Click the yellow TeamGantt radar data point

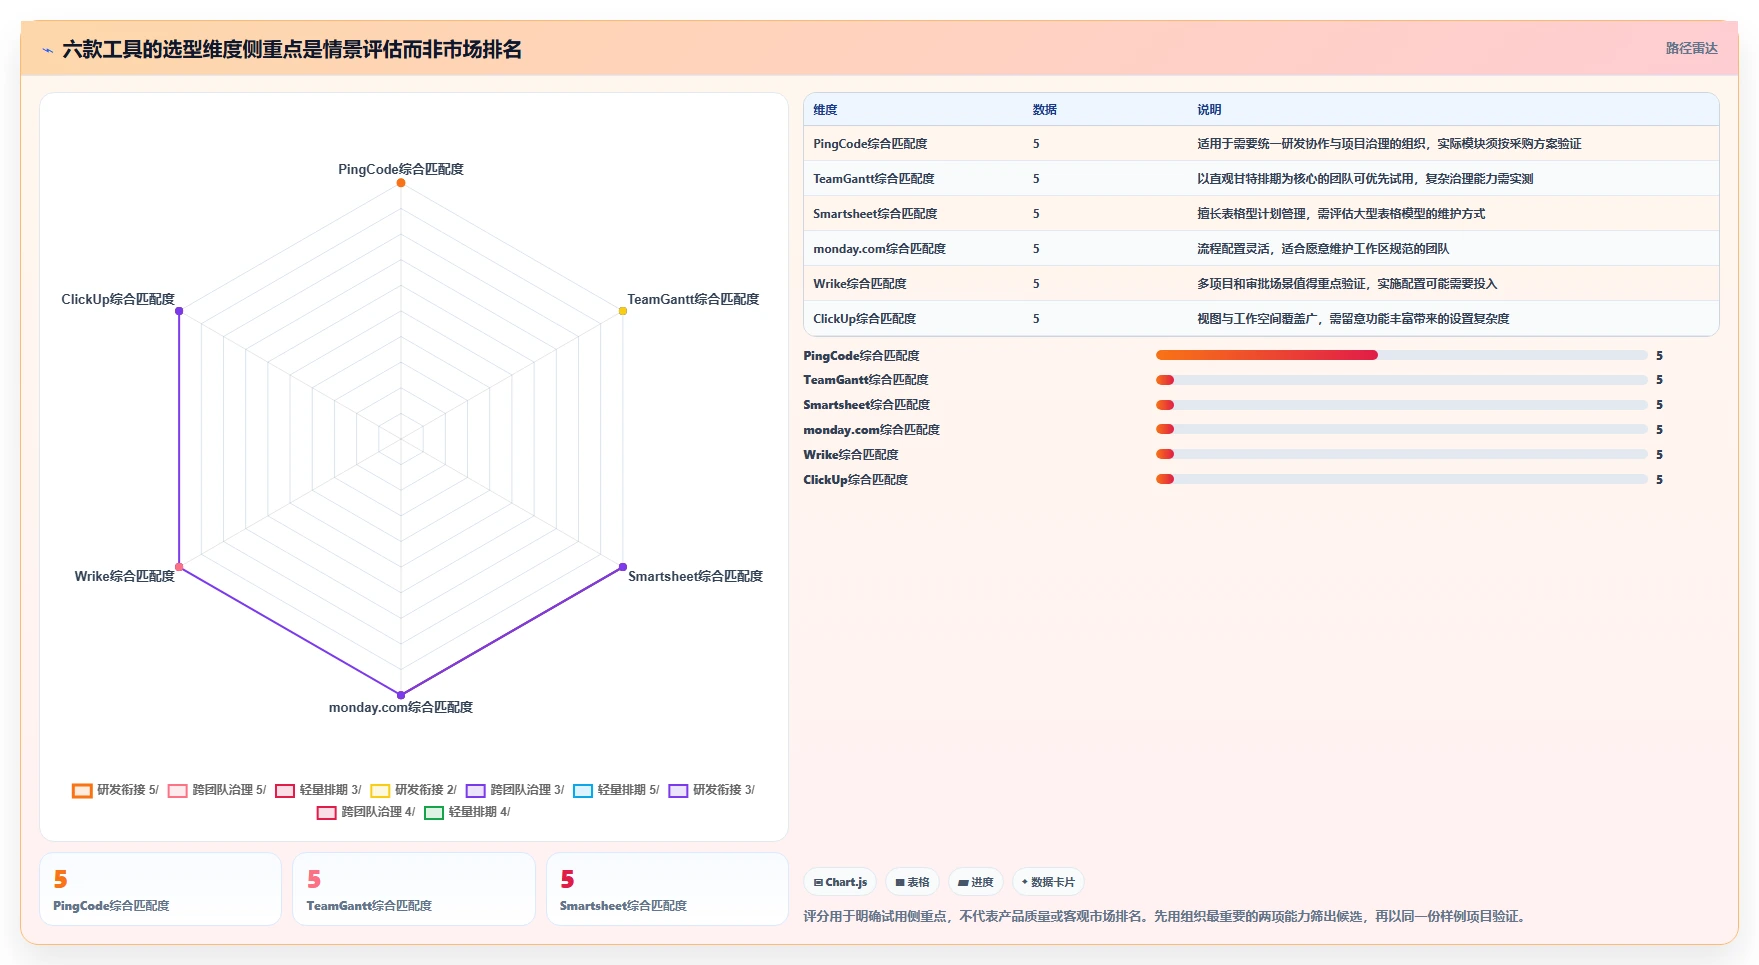pyautogui.click(x=622, y=311)
